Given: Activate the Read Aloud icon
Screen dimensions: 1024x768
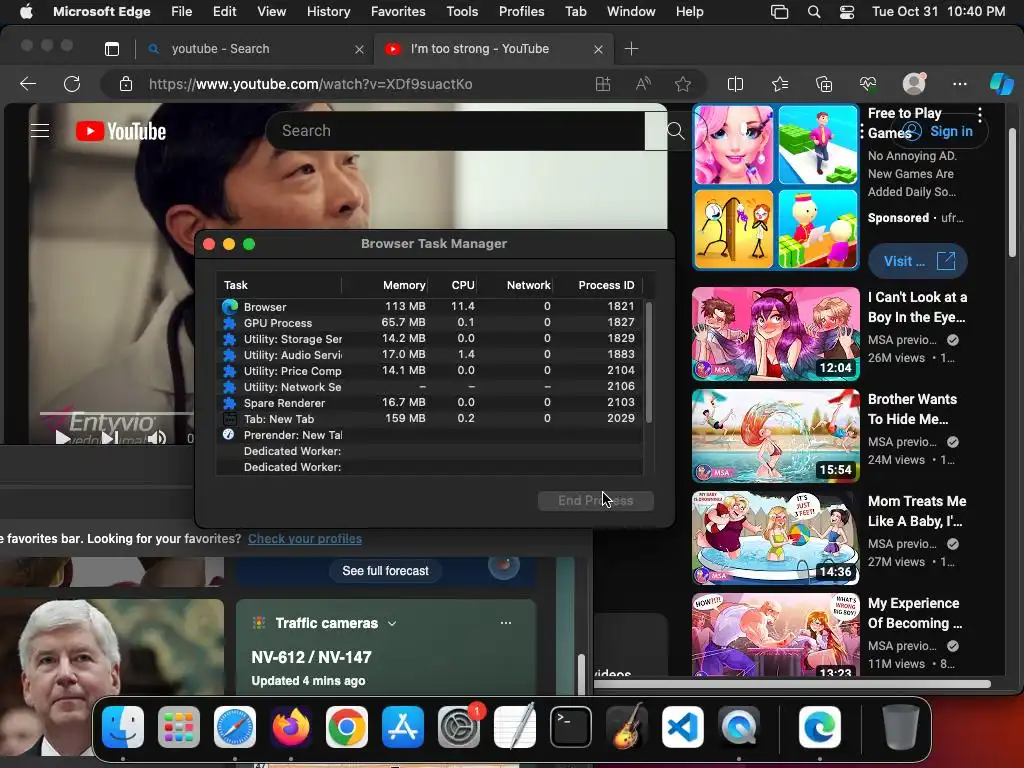Looking at the screenshot, I should (643, 84).
